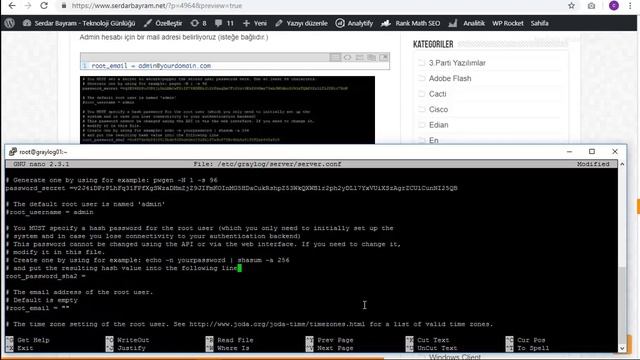This screenshot has width=640, height=360.
Task: Open the Yeni menu in admin bar
Action: (x=255, y=23)
